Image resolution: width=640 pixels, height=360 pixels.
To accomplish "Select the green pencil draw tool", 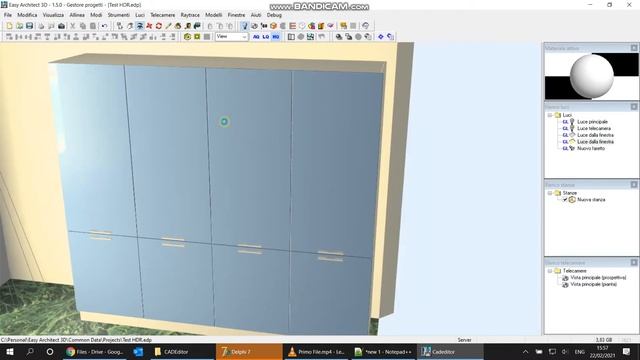I will point(168,26).
